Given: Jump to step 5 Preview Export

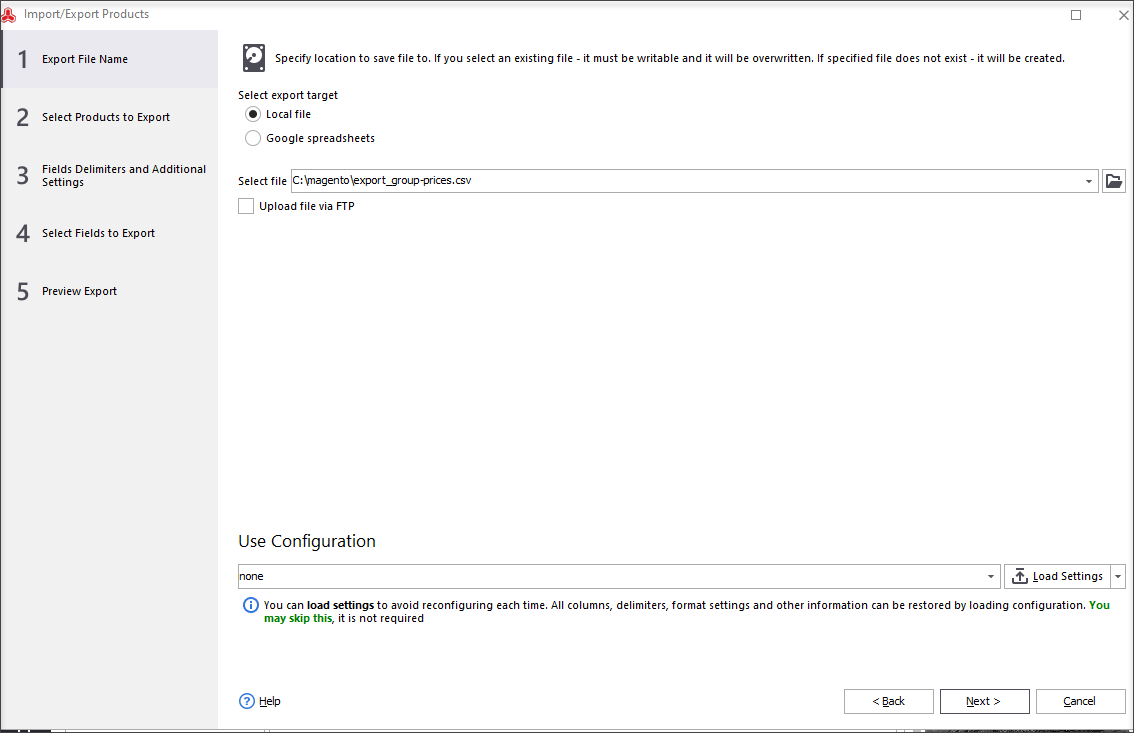Looking at the screenshot, I should 109,291.
